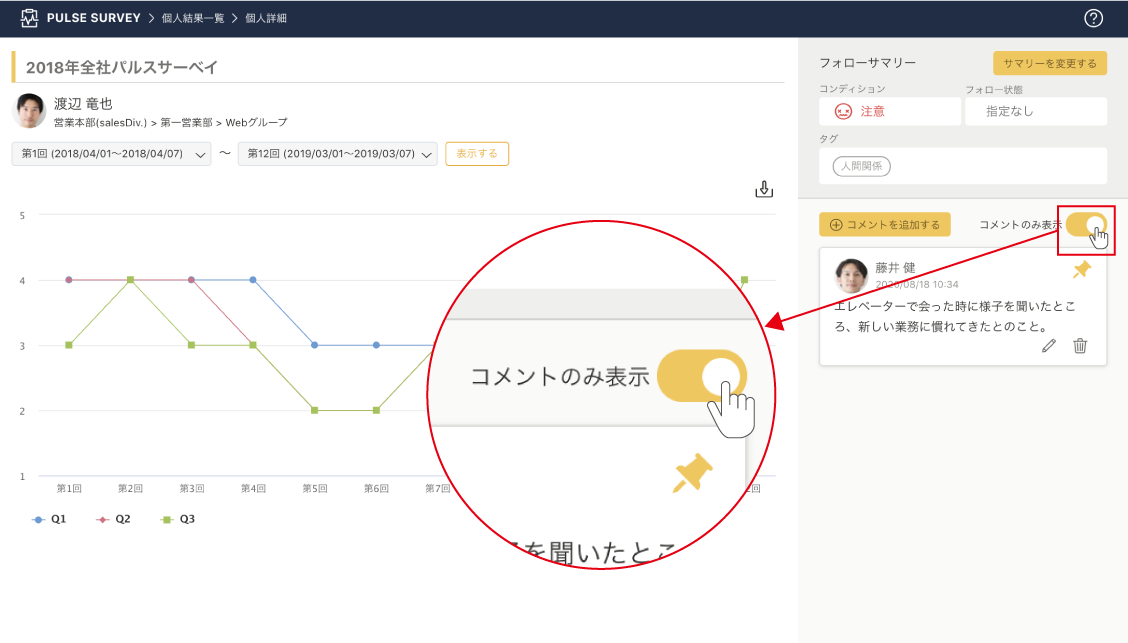Image resolution: width=1128 pixels, height=643 pixels.
Task: Click the pin icon on 藤井 健's comment
Action: pyautogui.click(x=1081, y=270)
